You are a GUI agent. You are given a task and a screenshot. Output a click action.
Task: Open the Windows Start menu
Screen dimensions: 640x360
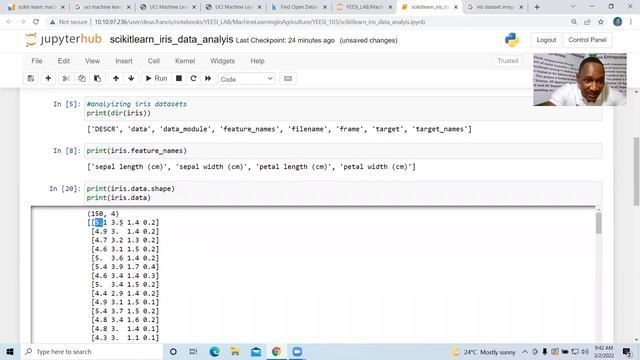coord(10,351)
